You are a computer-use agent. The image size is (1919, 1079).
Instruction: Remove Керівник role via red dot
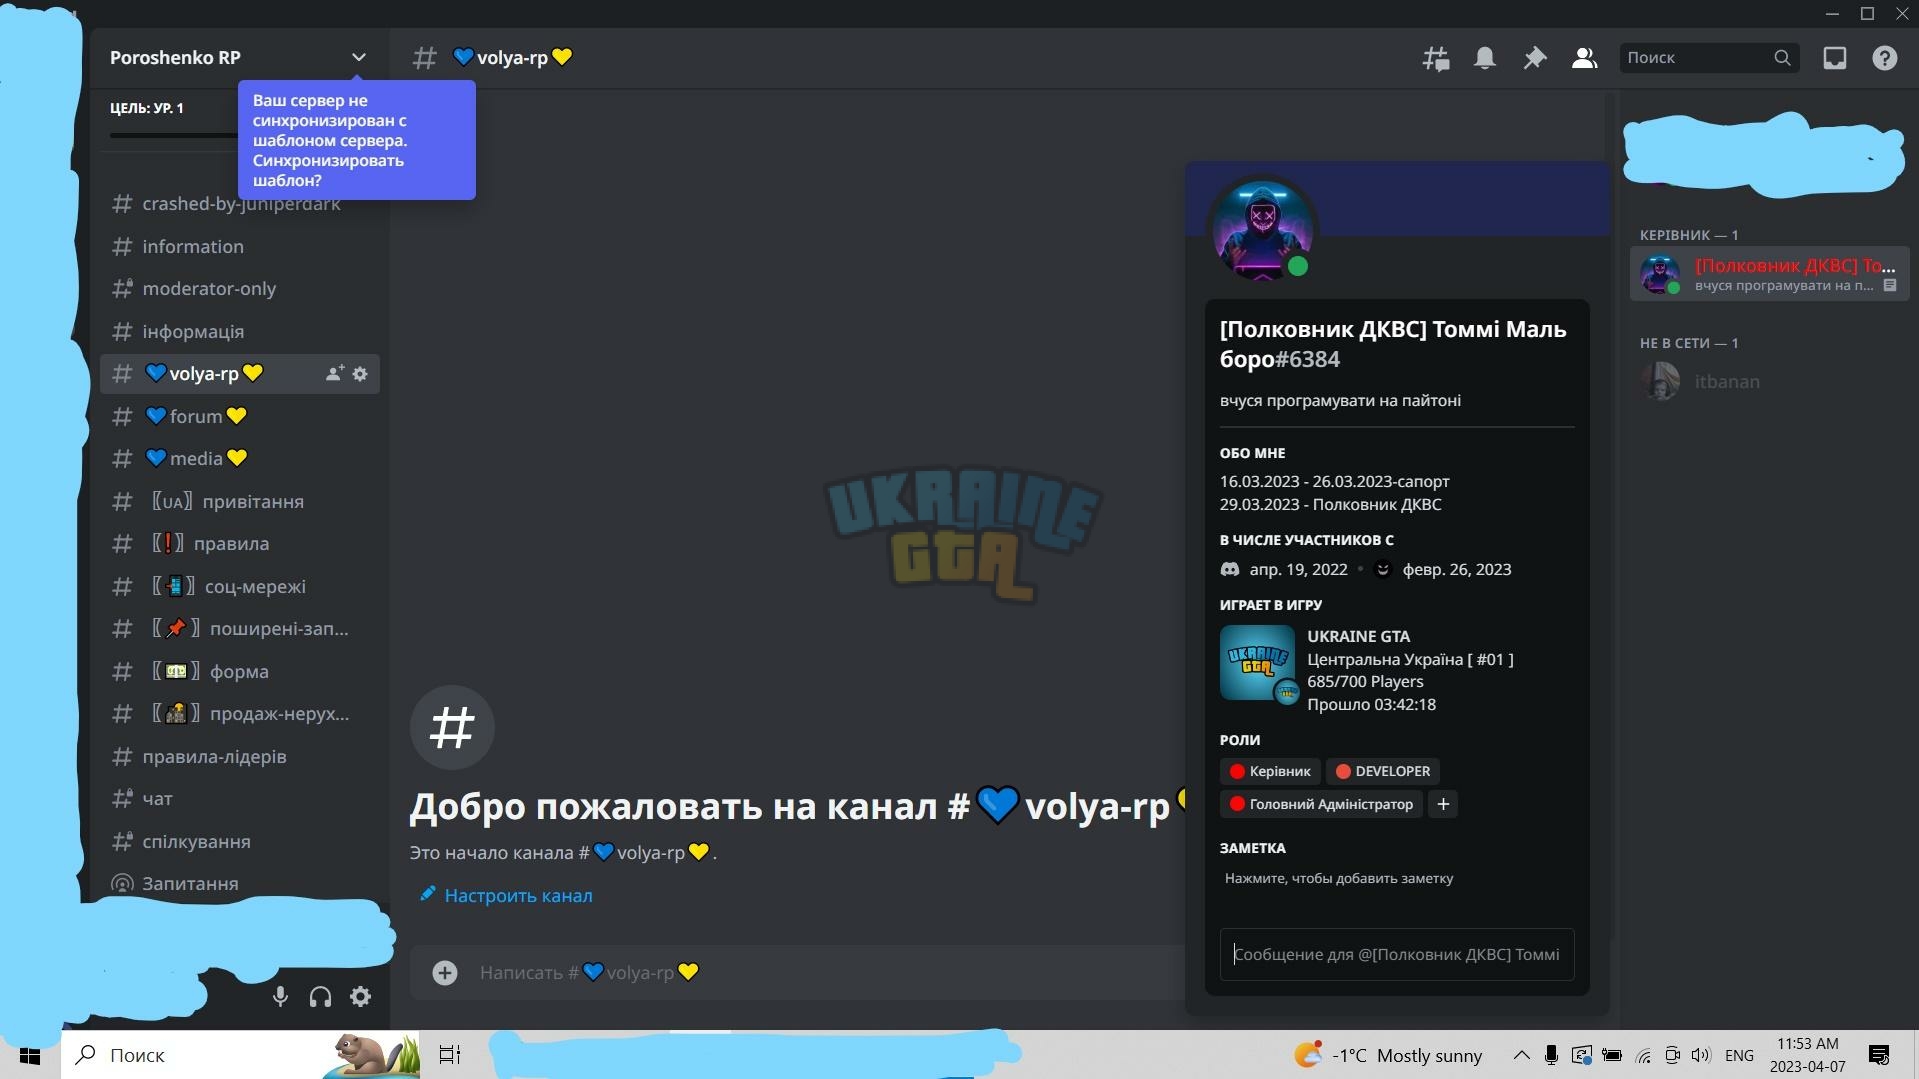coord(1237,771)
